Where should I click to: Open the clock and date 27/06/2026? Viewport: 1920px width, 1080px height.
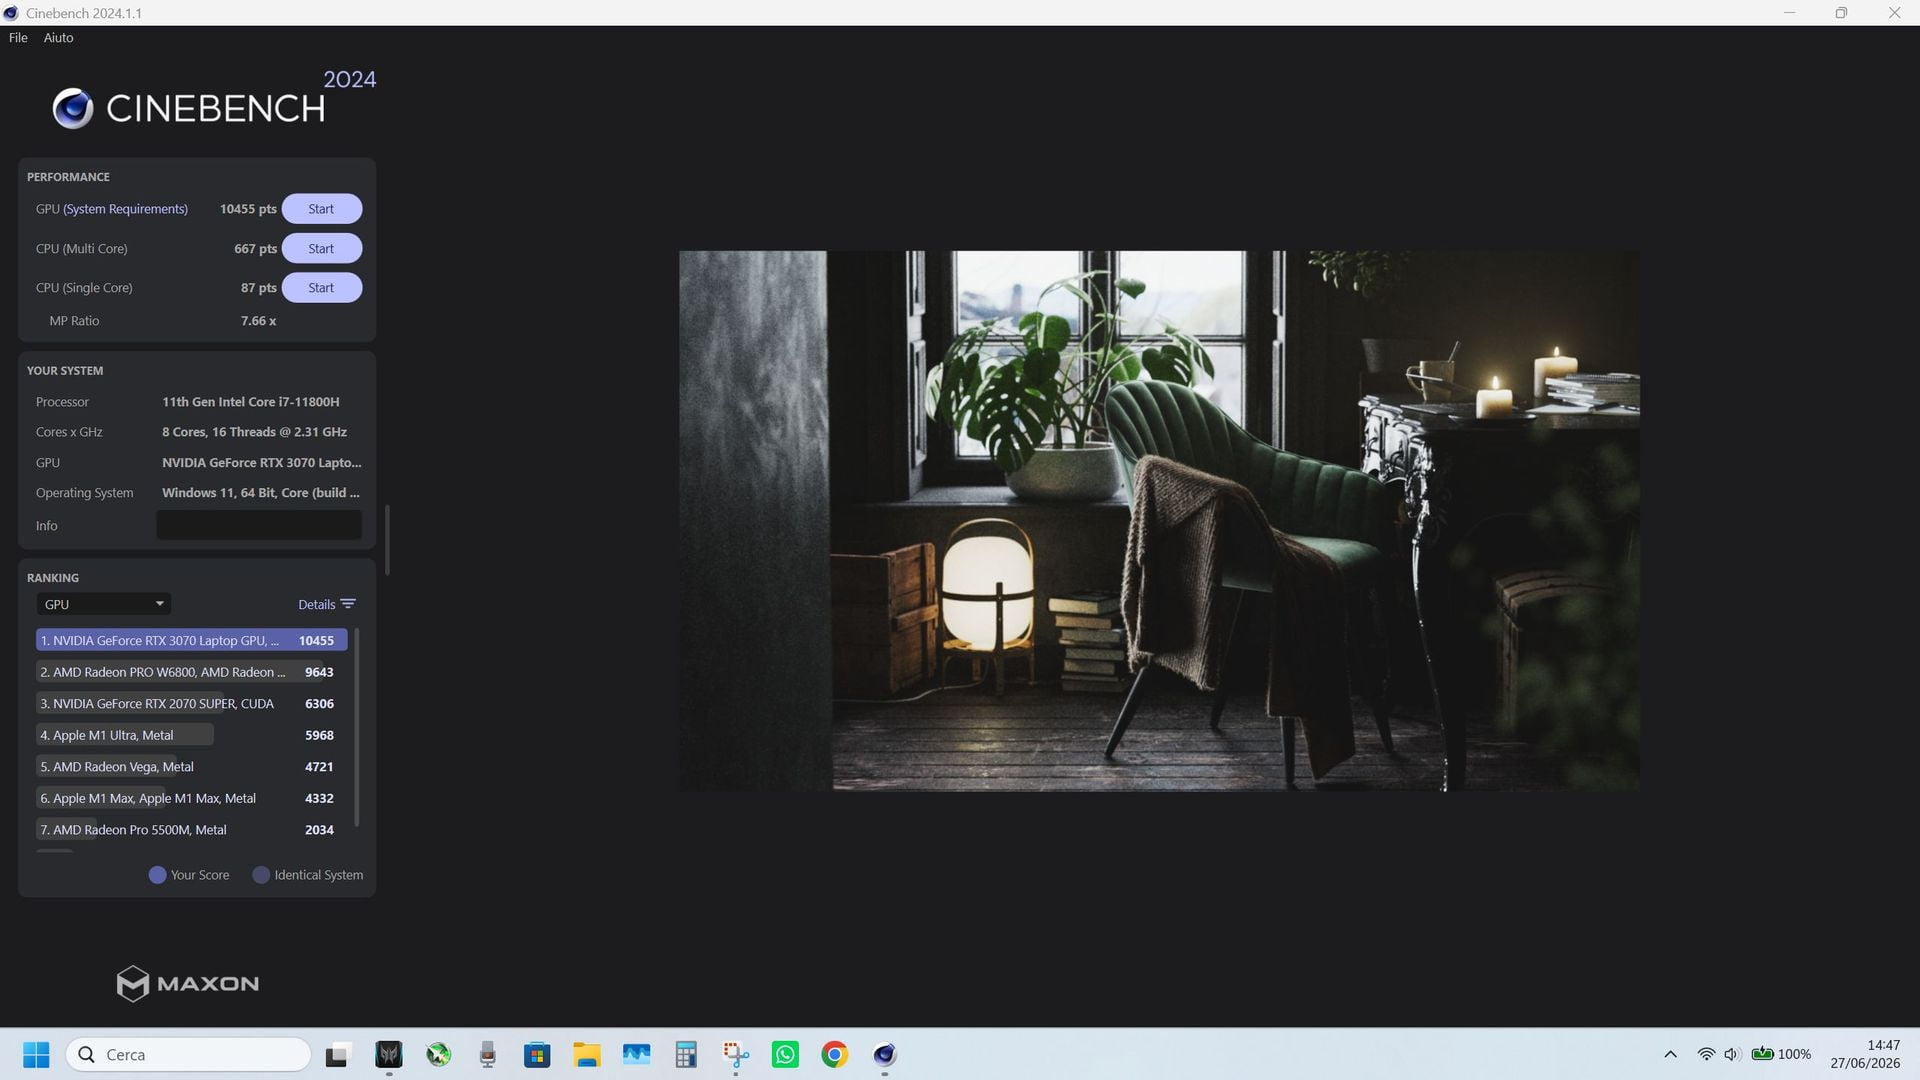coord(1865,1055)
